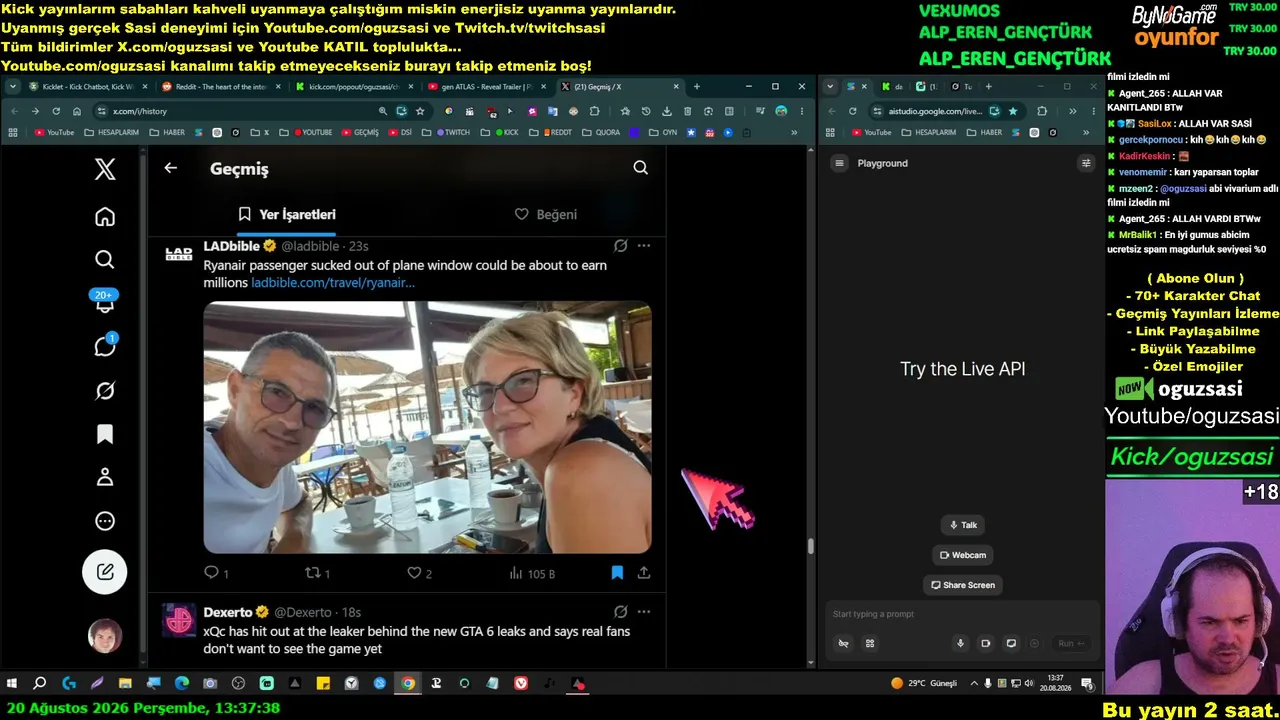Toggle the star bookmark for aistudio page
The height and width of the screenshot is (720, 1280).
(x=1013, y=111)
